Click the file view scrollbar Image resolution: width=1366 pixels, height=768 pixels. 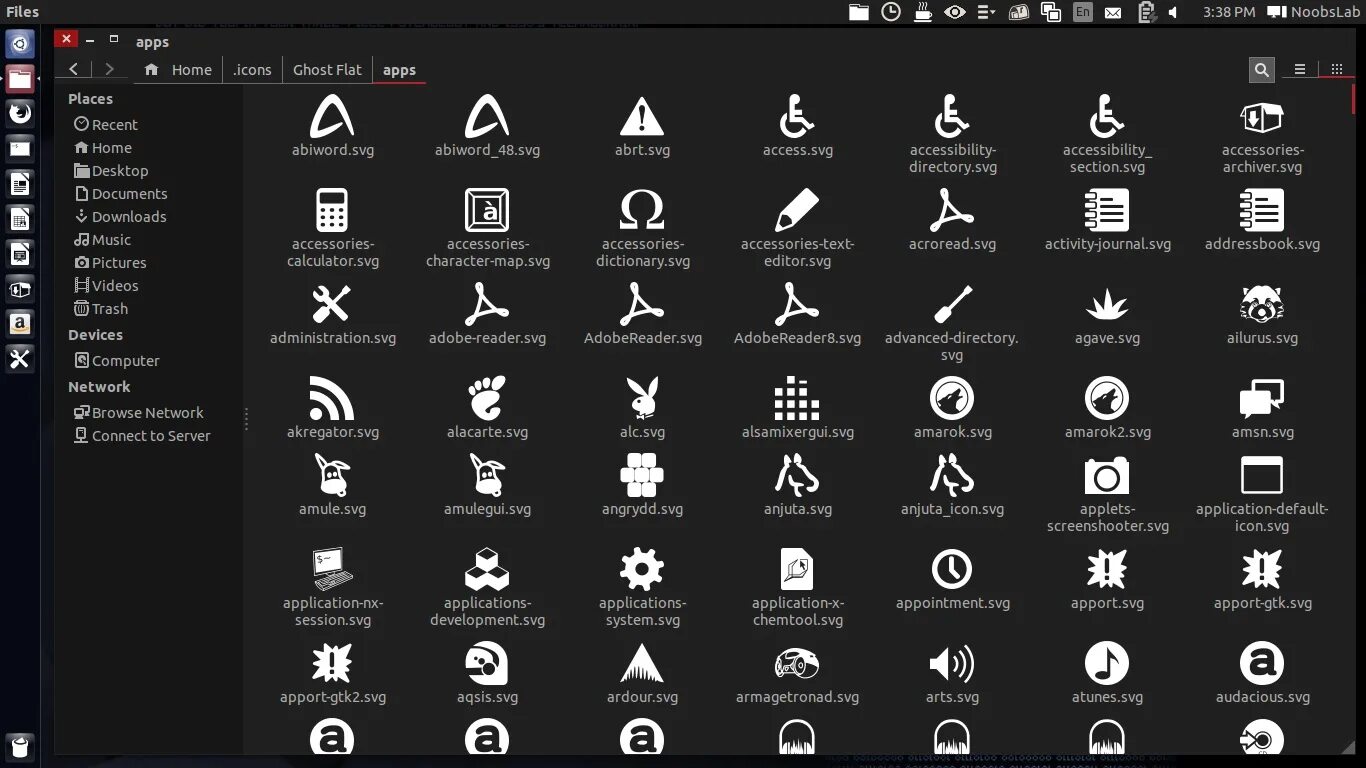click(x=1353, y=100)
